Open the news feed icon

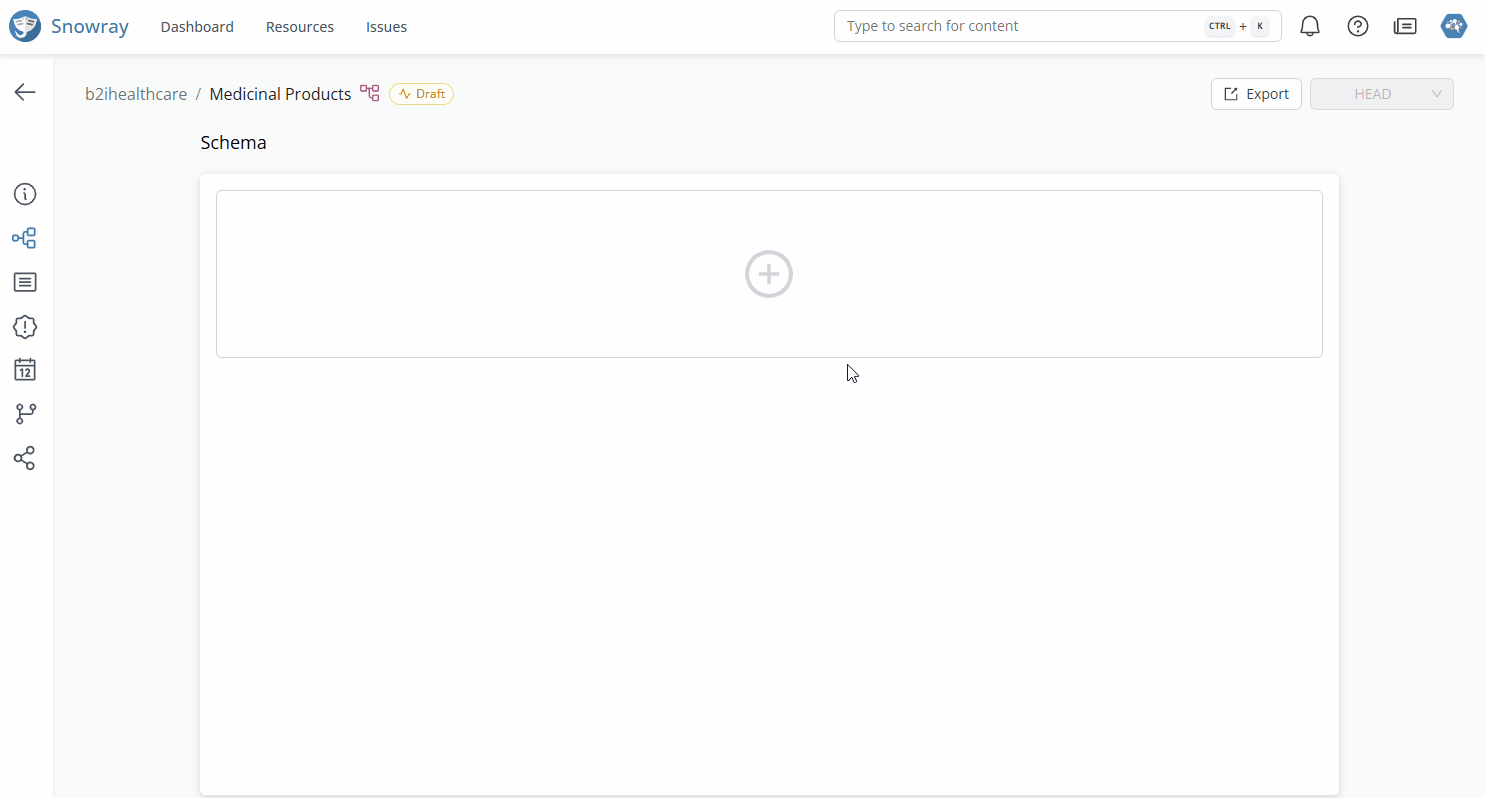coord(1405,27)
